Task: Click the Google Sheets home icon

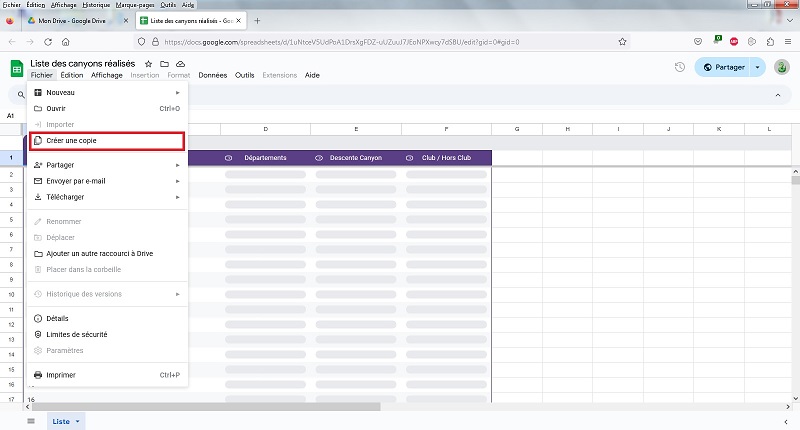Action: pos(17,68)
